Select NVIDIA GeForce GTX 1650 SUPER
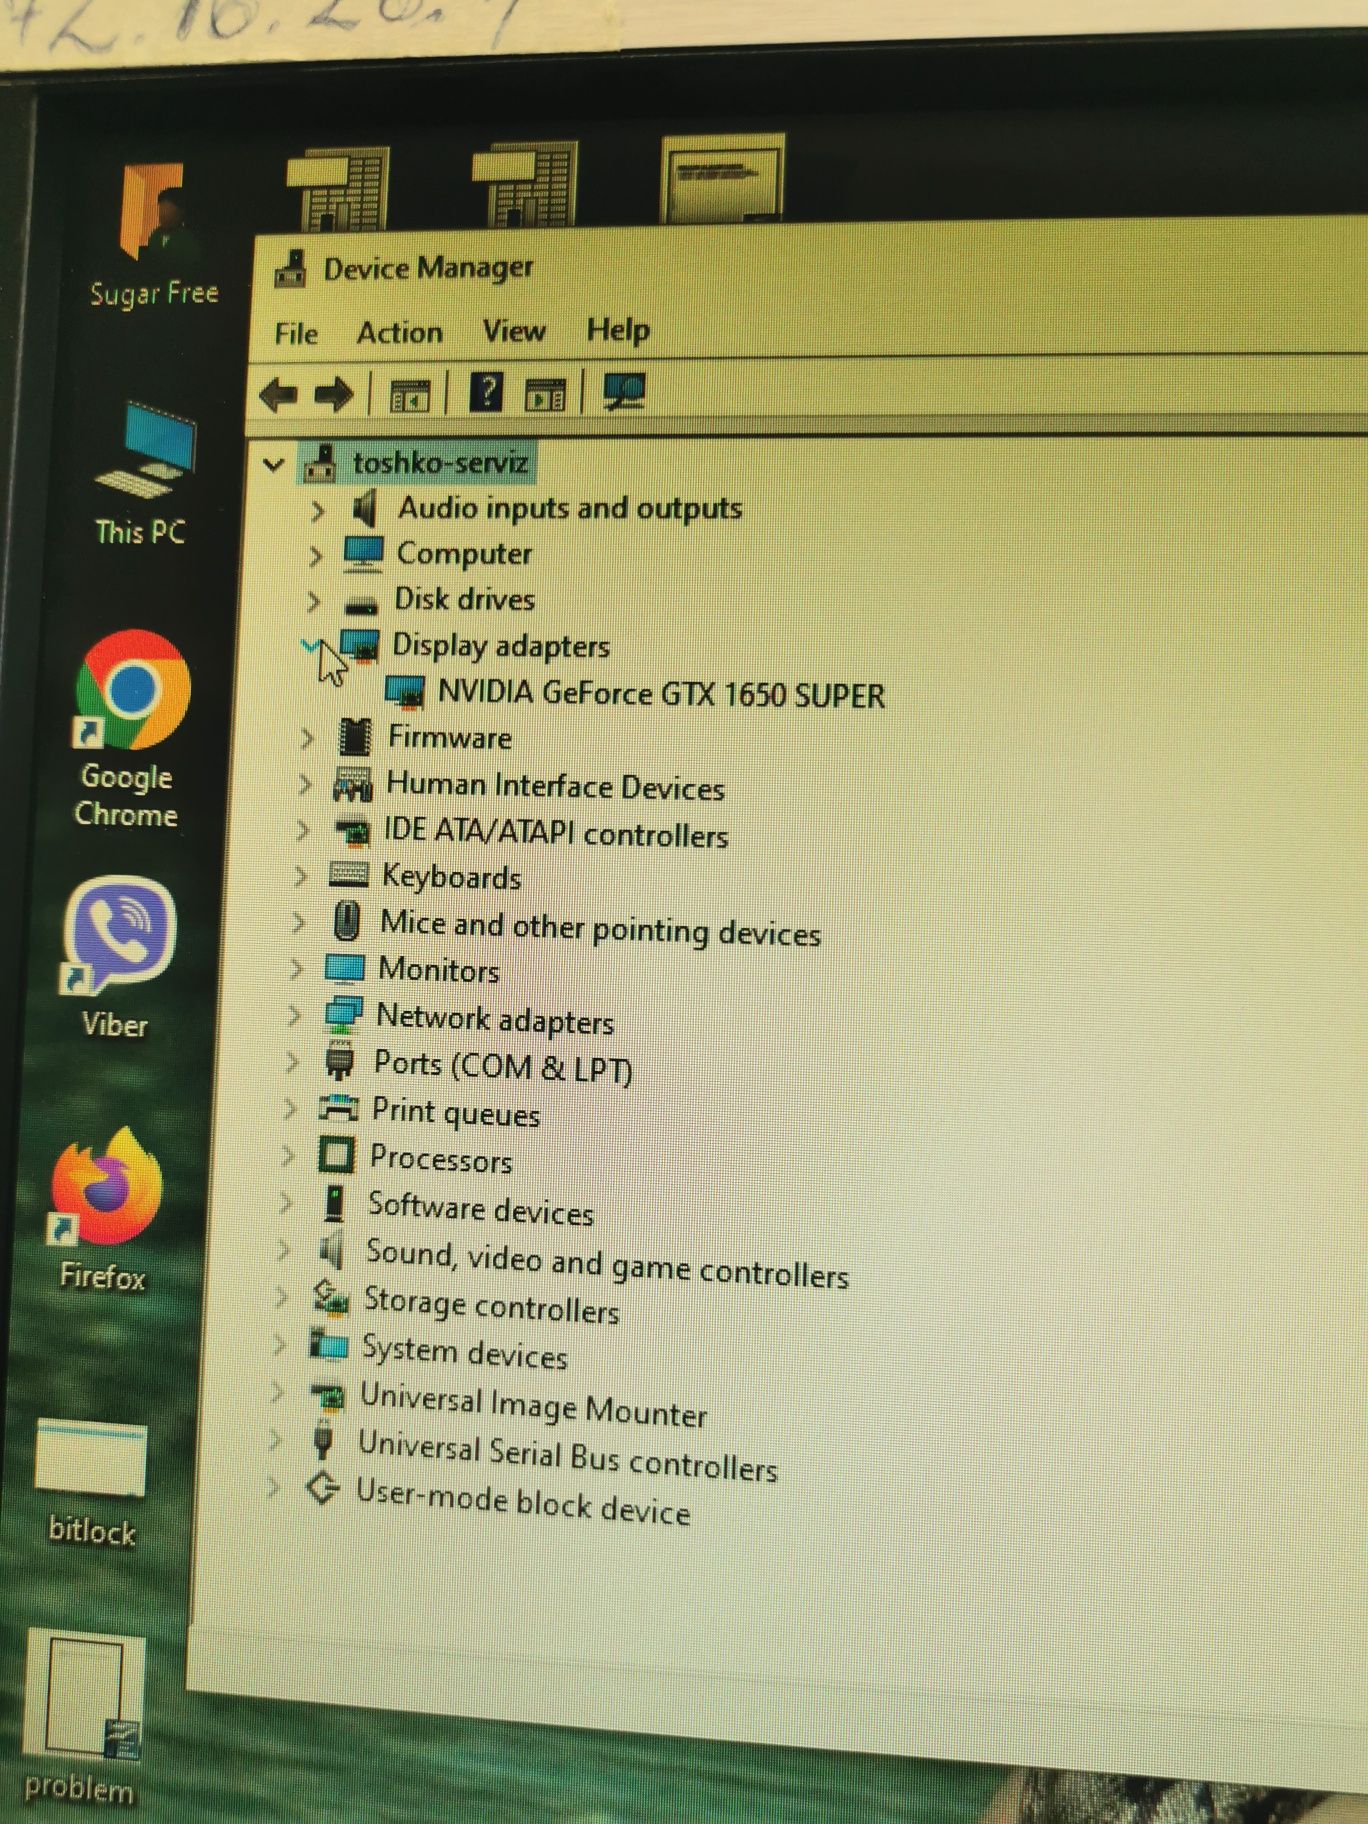Screen dimensions: 1368x1824 coord(662,694)
